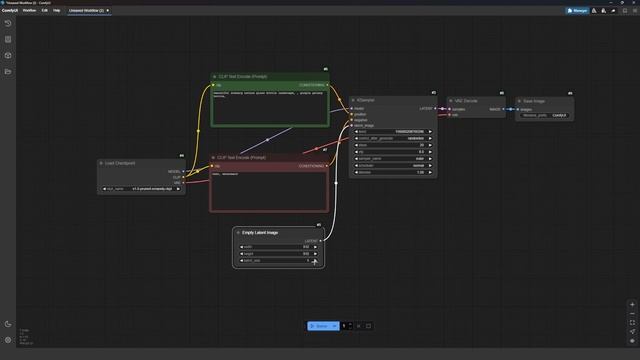This screenshot has width=640, height=360.
Task: Open the workflows folder sidebar icon
Action: click(8, 71)
